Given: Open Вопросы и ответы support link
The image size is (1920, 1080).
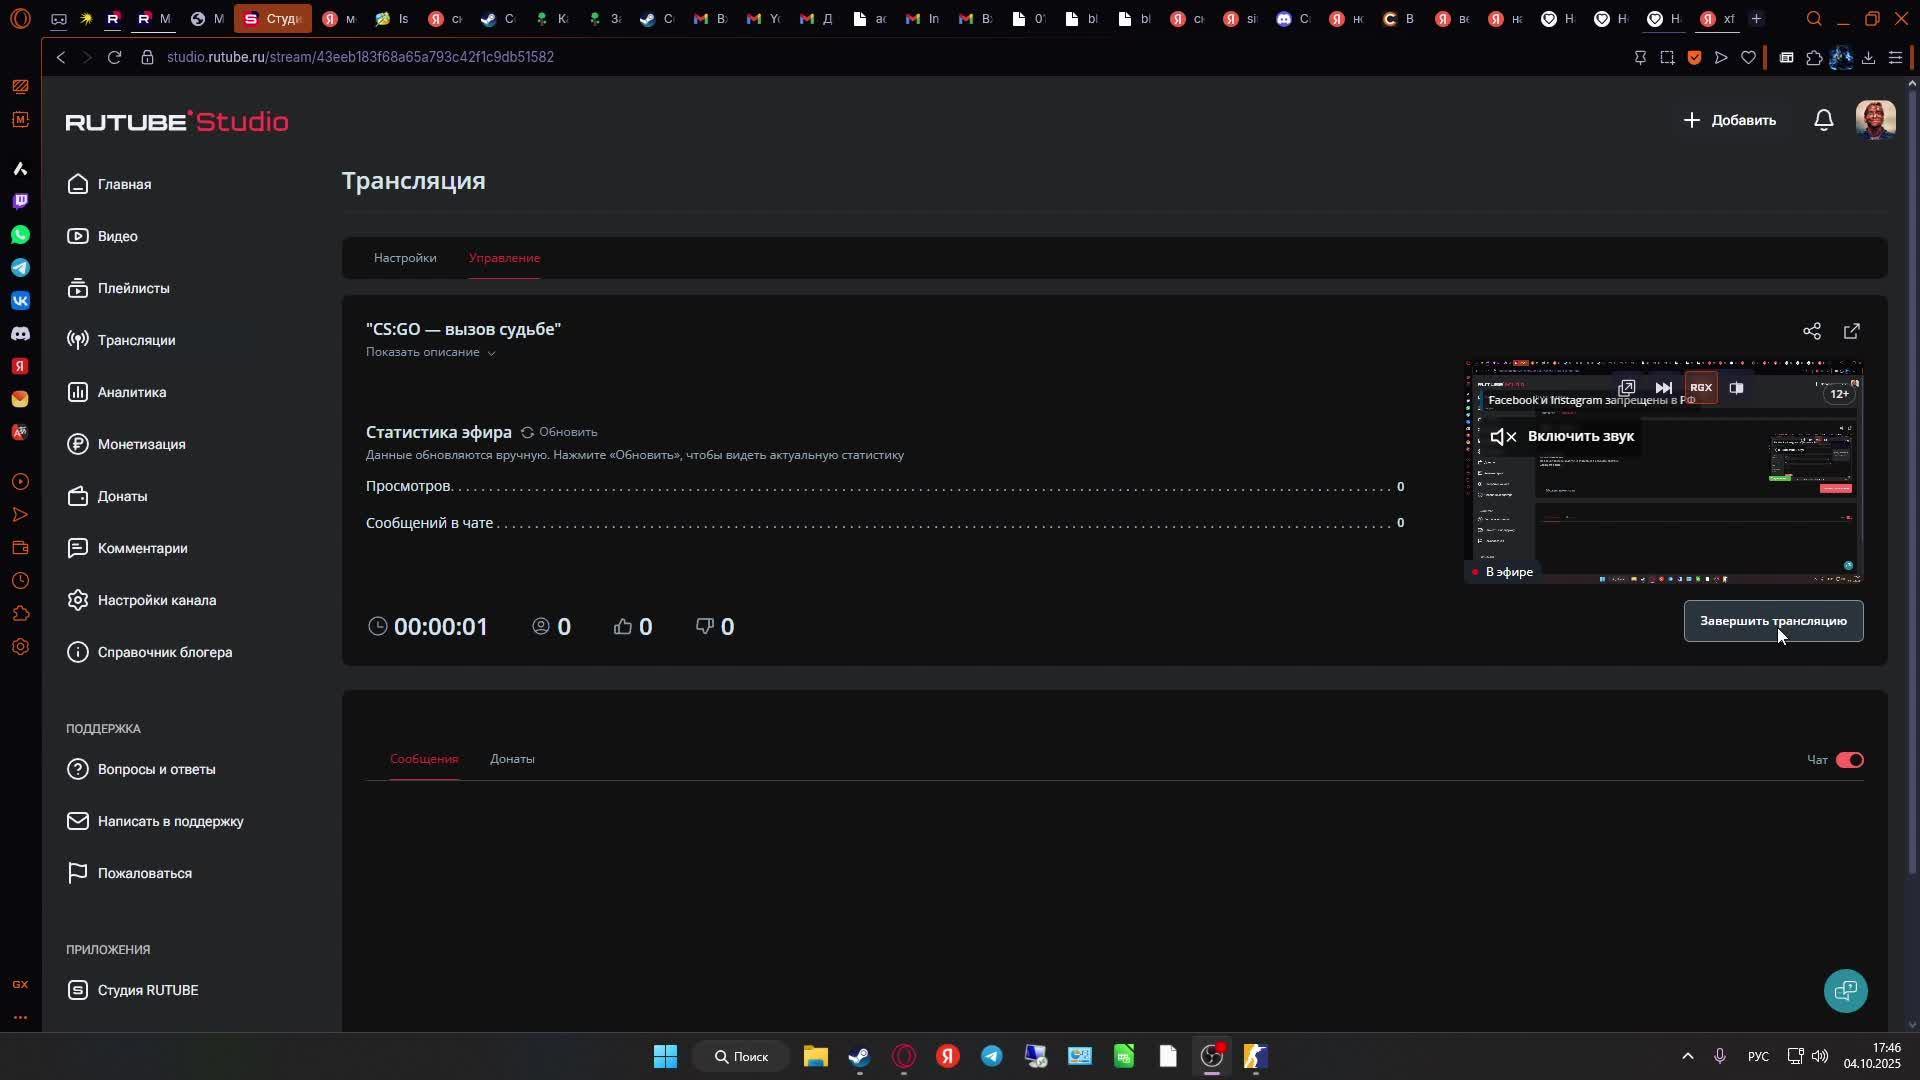Looking at the screenshot, I should pyautogui.click(x=141, y=769).
